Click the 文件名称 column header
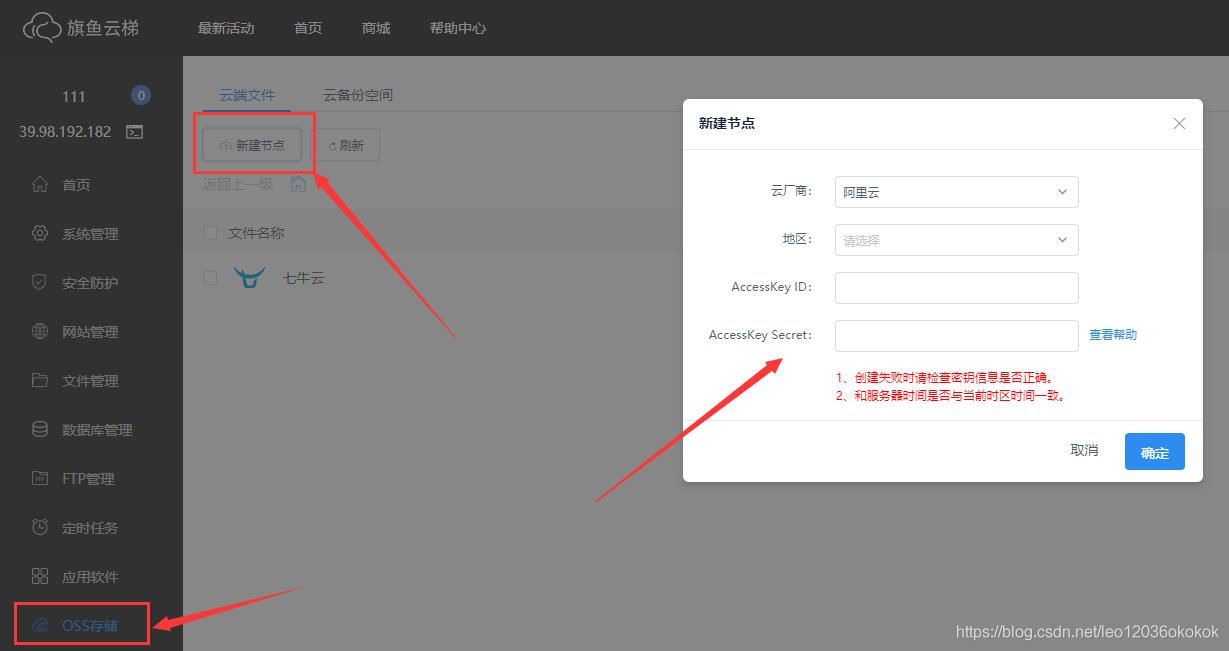The height and width of the screenshot is (651, 1229). tap(256, 232)
